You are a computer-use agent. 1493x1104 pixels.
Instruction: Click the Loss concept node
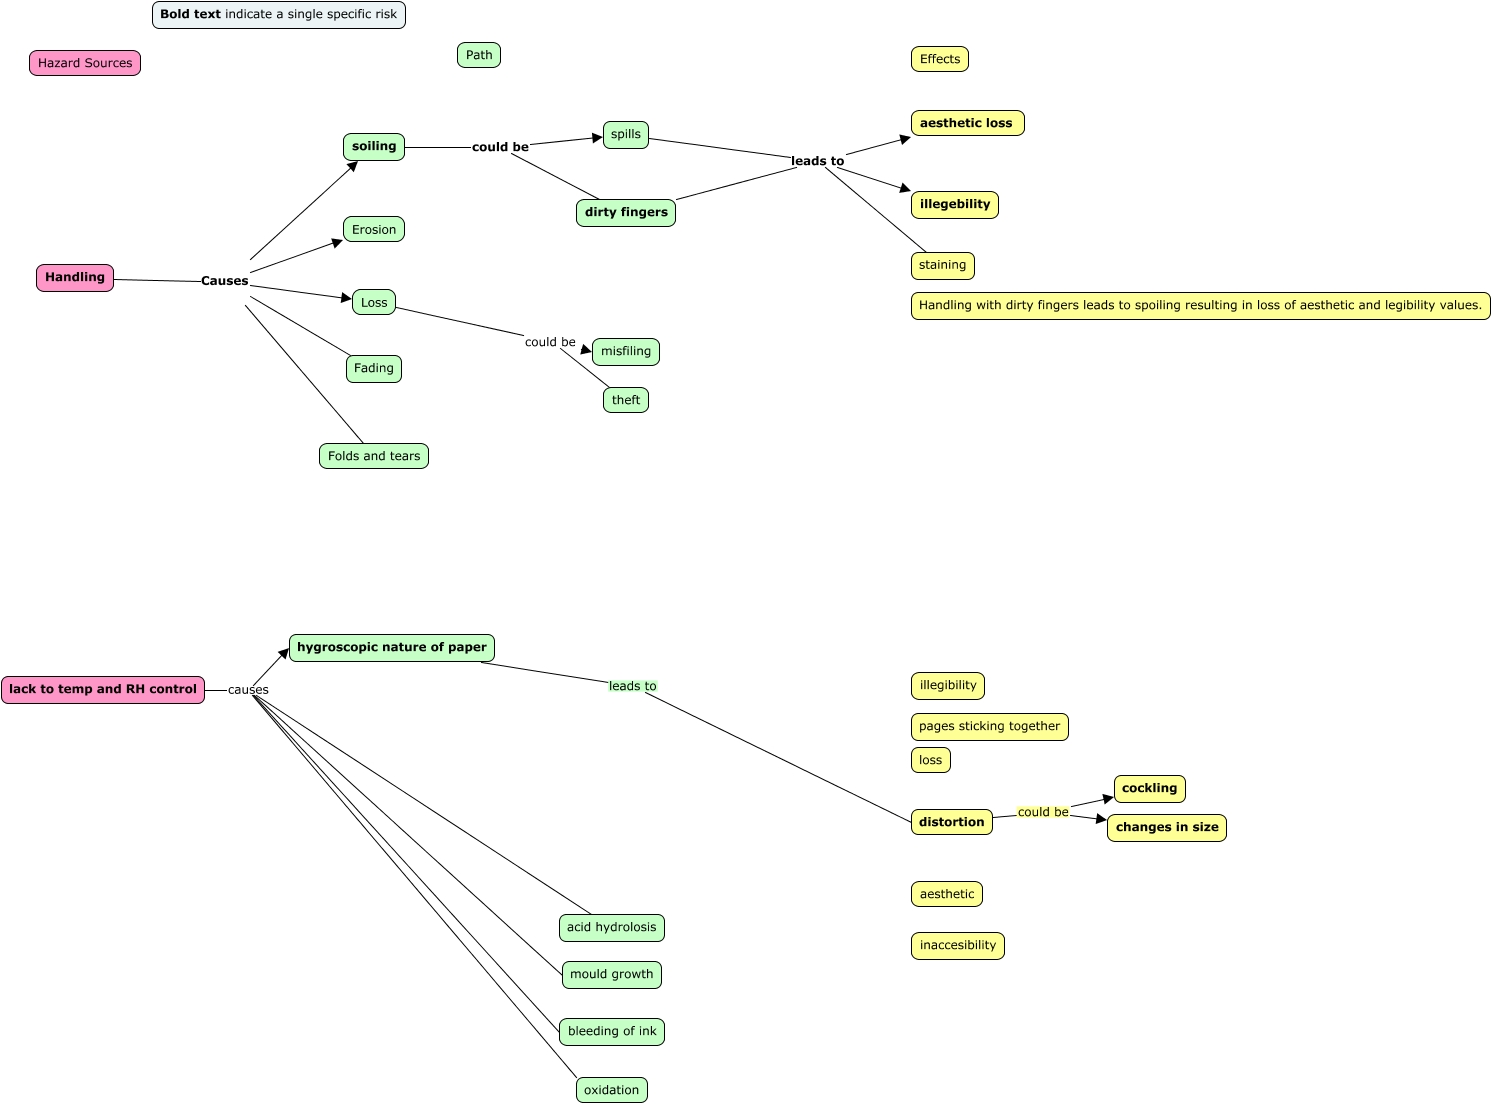tap(373, 301)
